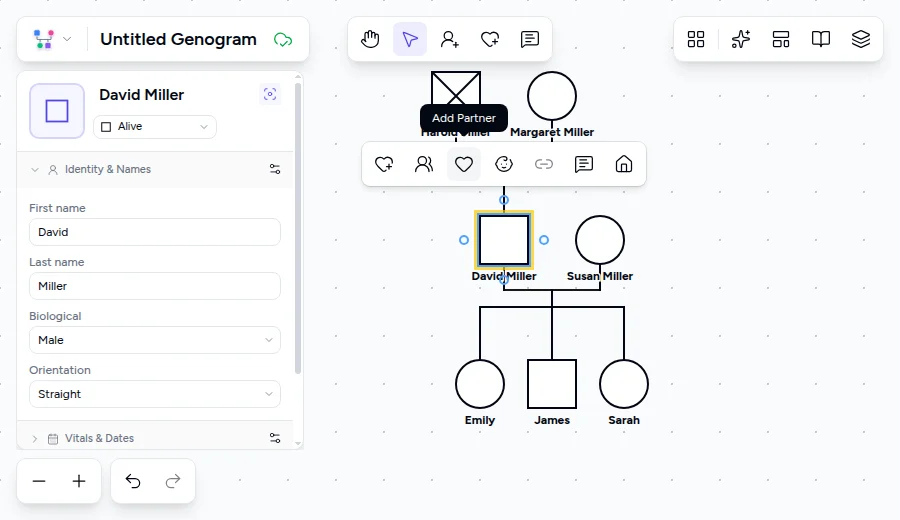Expand the Vitals & Dates section
900x520 pixels.
click(35, 438)
